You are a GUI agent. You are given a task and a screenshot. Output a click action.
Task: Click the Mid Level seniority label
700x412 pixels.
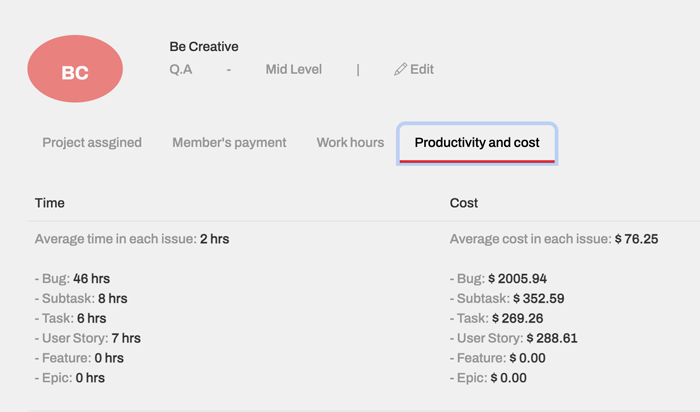click(x=294, y=69)
